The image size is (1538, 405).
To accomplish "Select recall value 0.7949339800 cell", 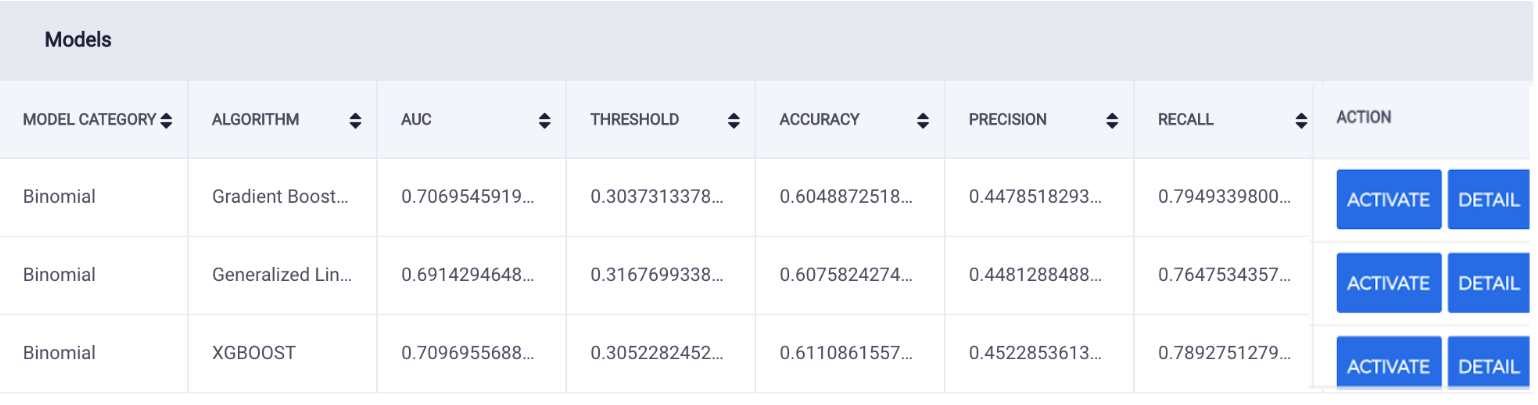I will (1224, 197).
